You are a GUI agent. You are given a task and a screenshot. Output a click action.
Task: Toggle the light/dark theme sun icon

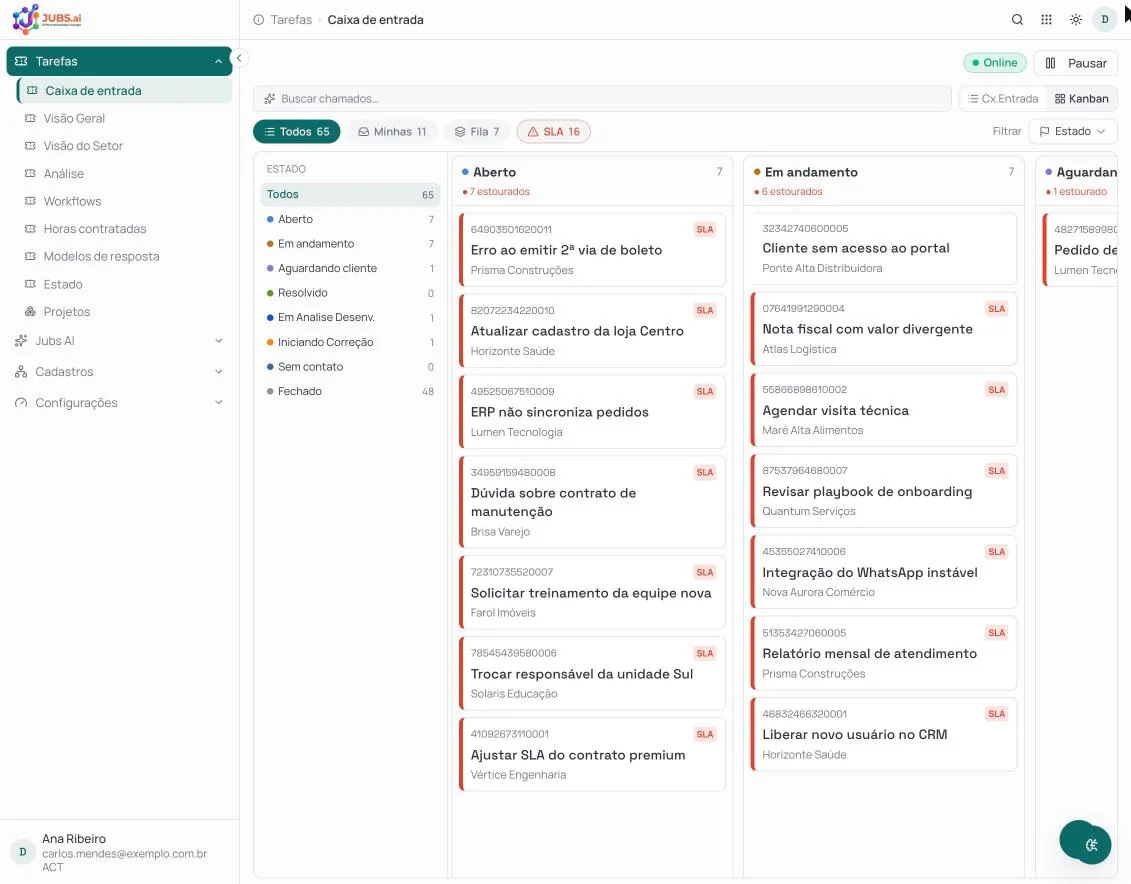pyautogui.click(x=1075, y=19)
